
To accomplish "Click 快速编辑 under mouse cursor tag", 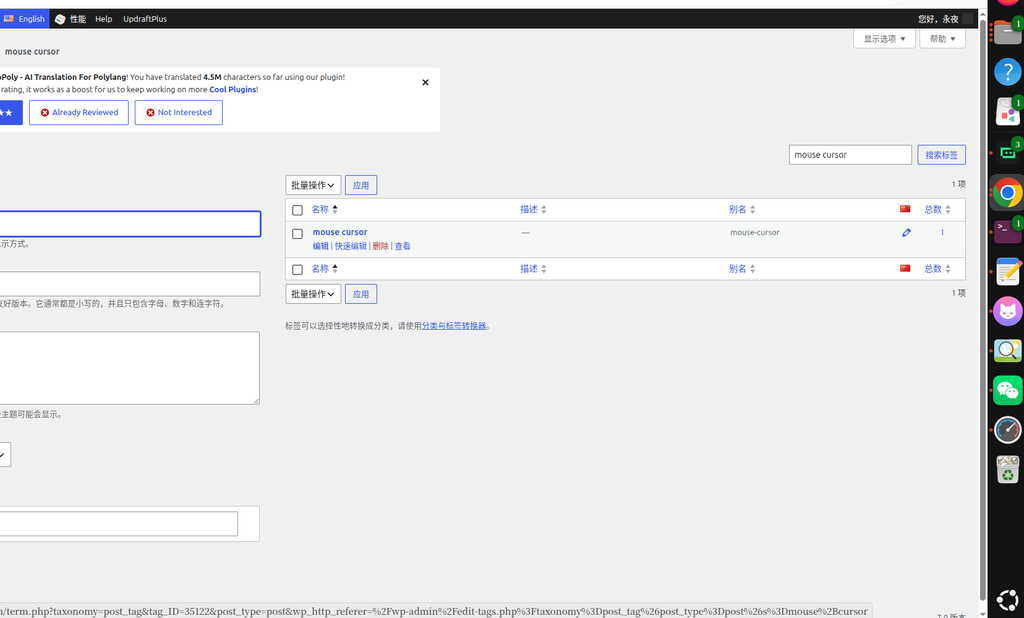I will pos(351,246).
